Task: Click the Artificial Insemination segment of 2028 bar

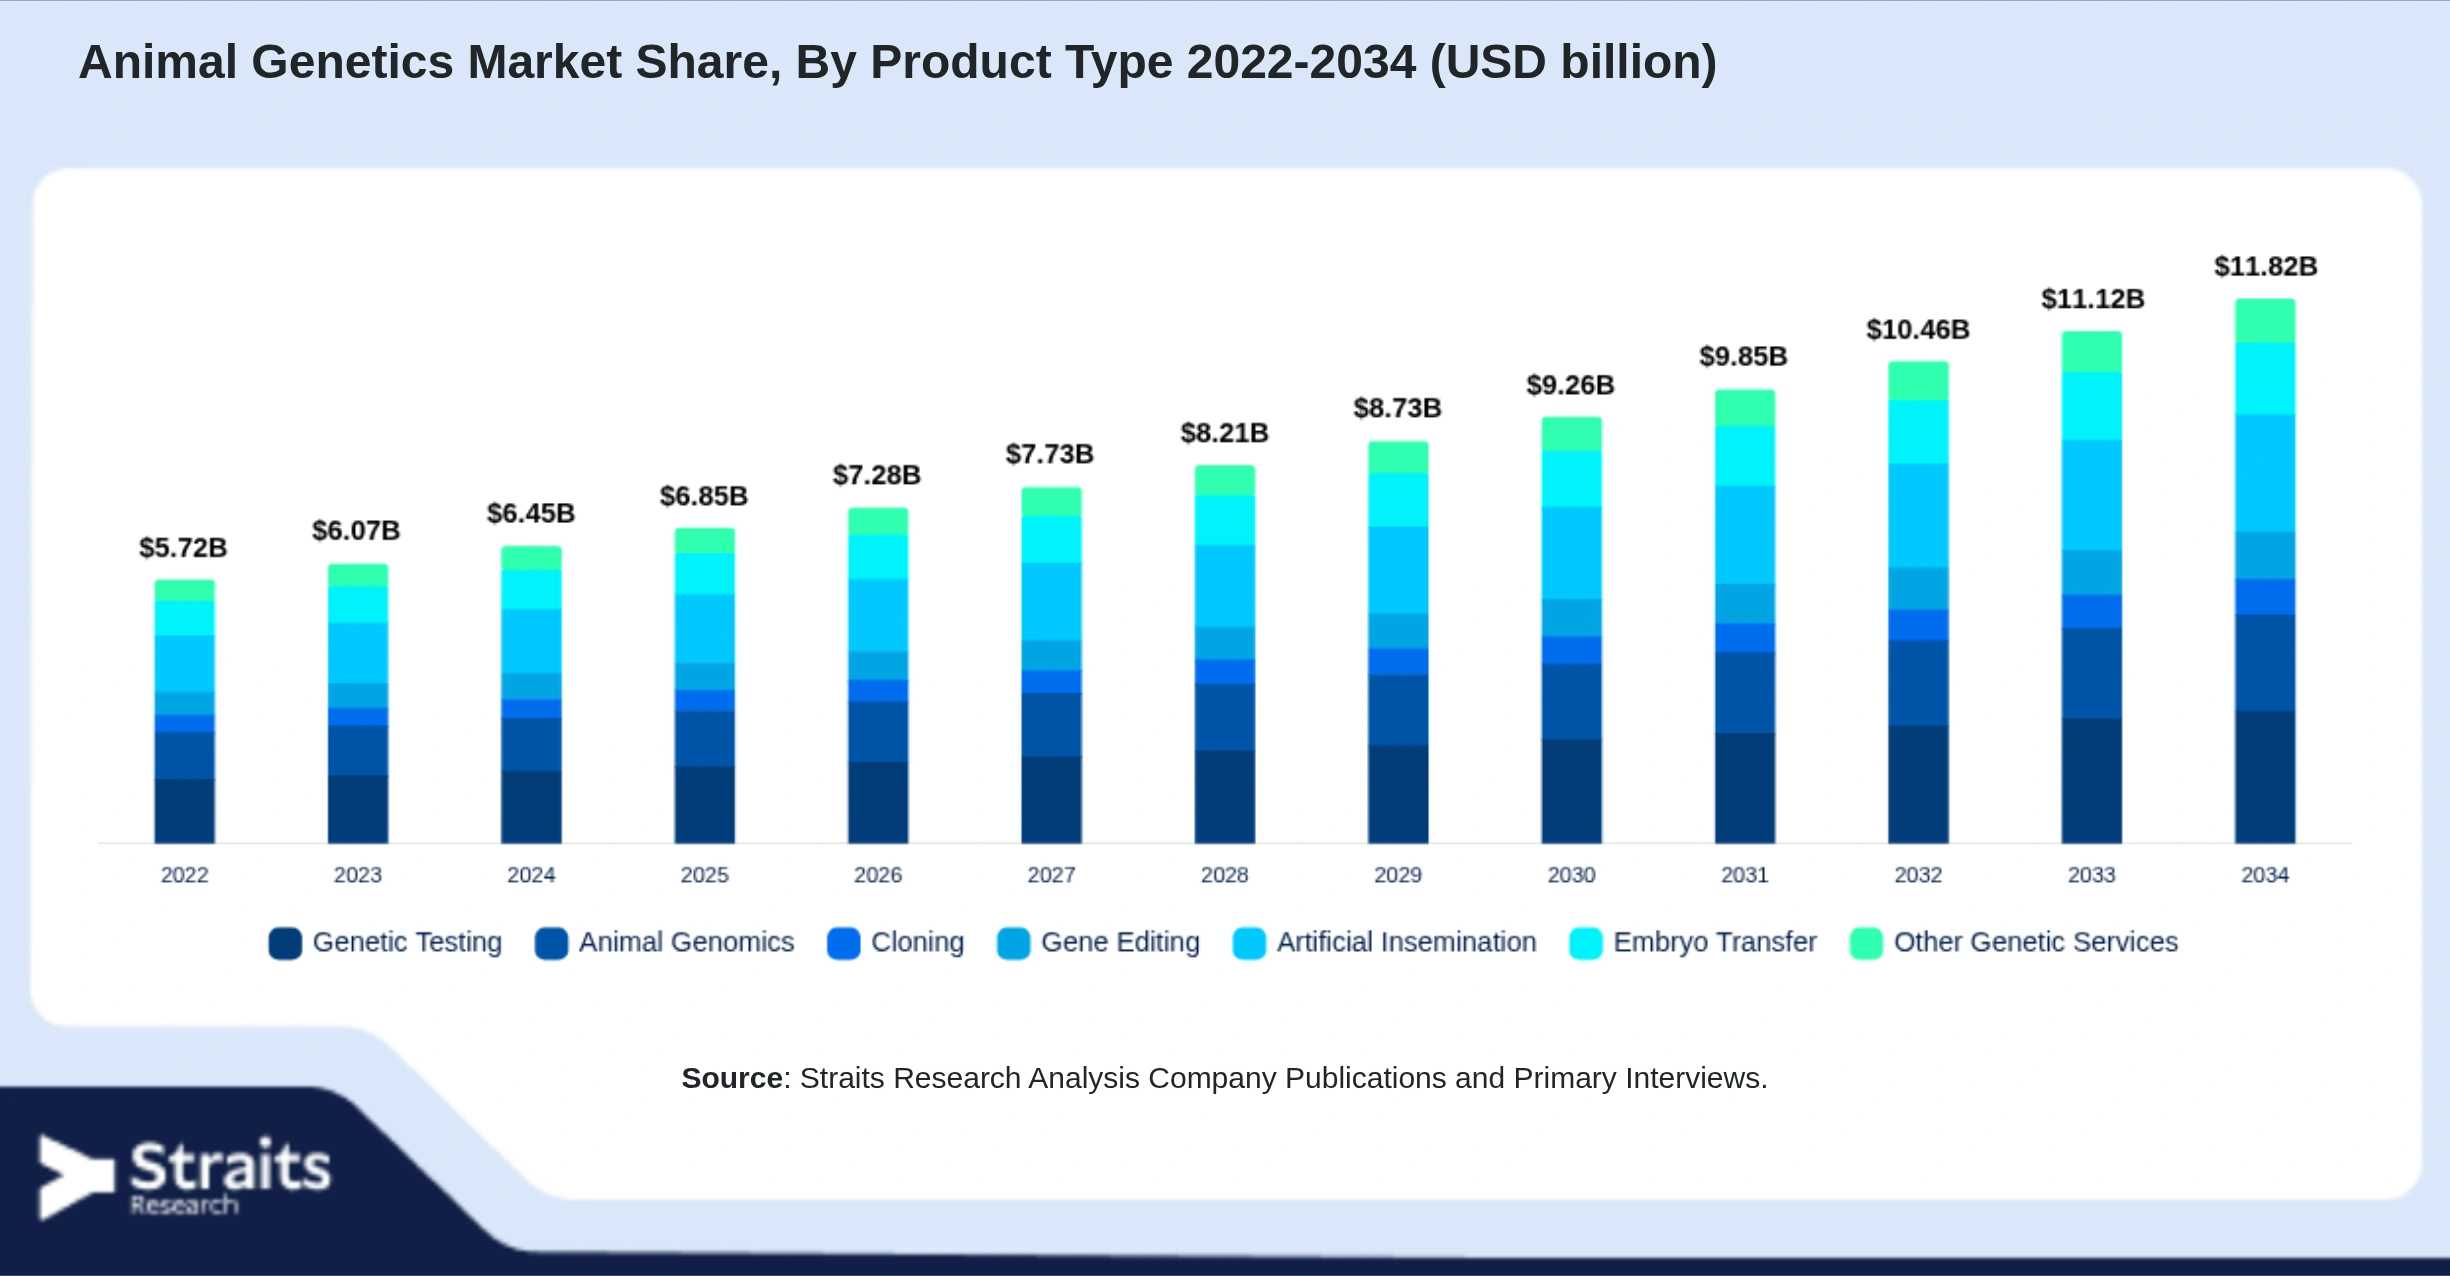Action: point(1225,586)
